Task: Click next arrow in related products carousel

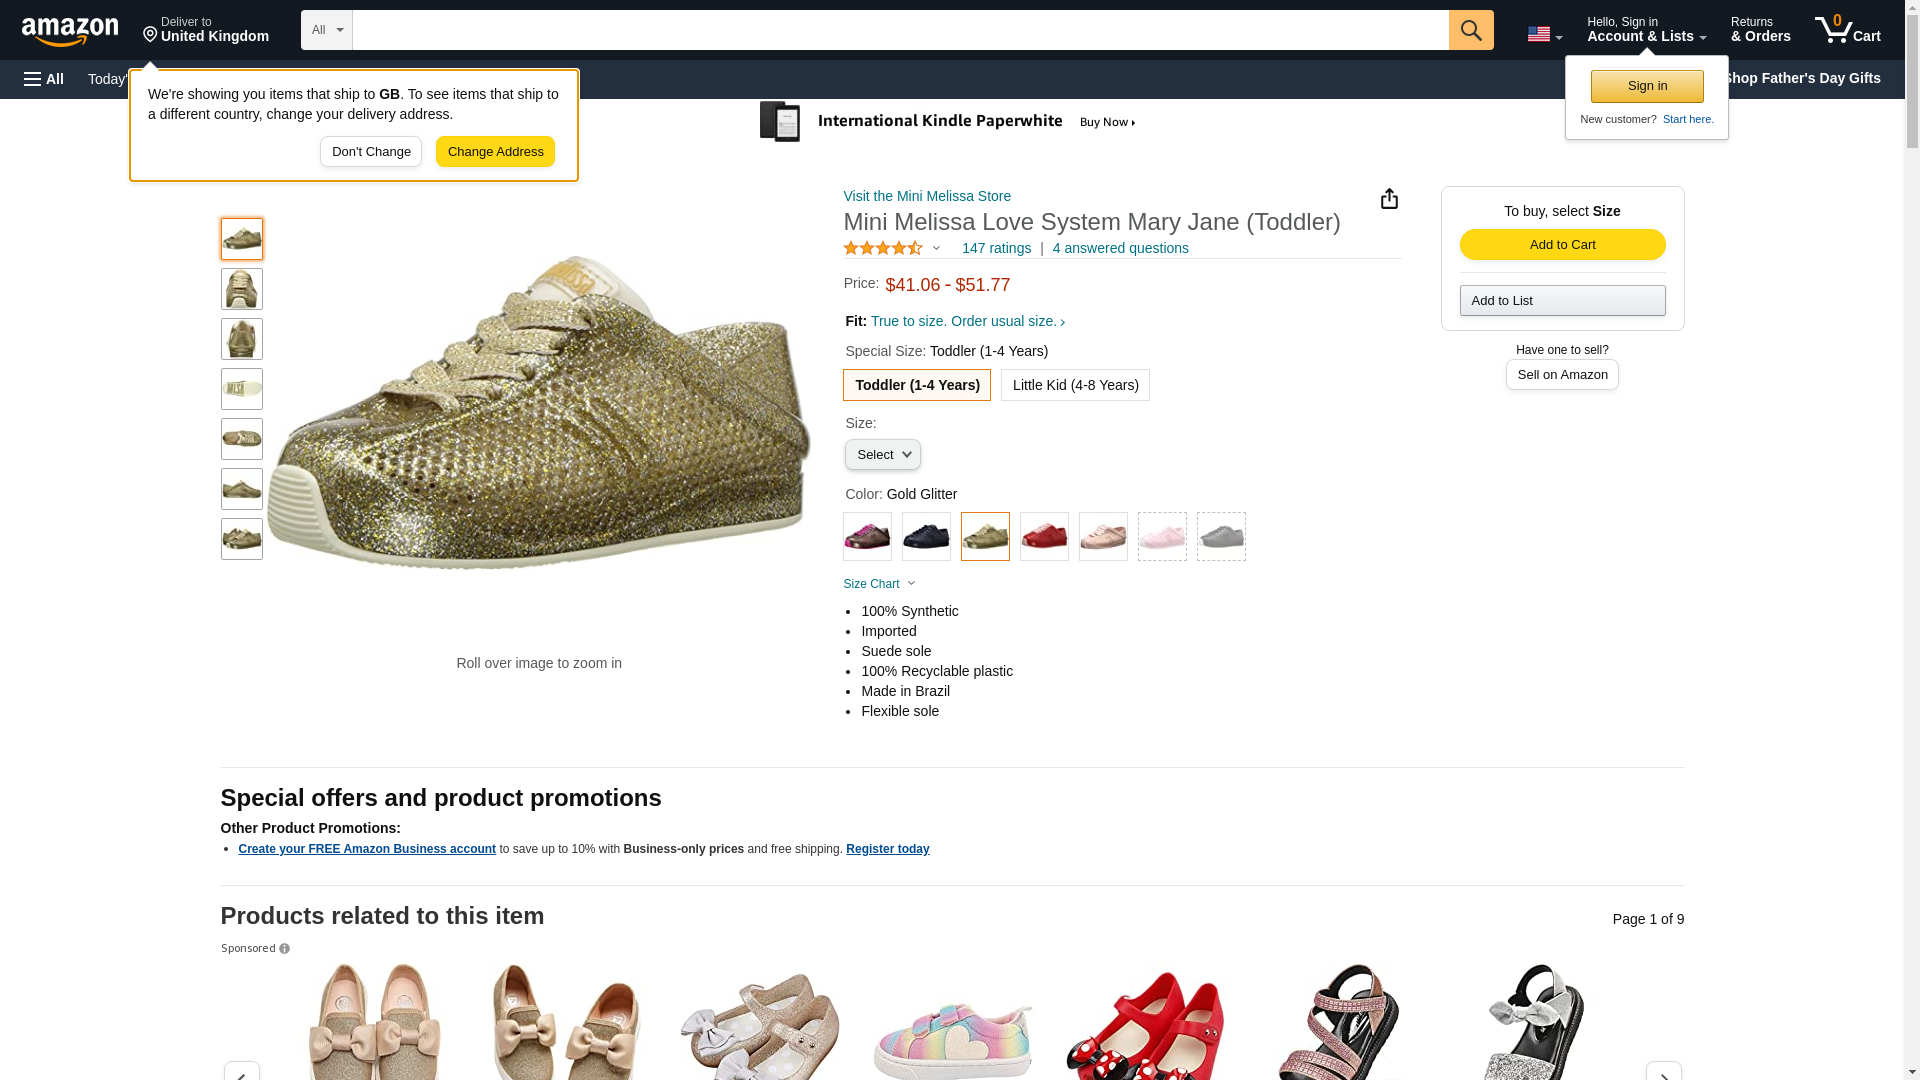Action: pos(1663,1071)
